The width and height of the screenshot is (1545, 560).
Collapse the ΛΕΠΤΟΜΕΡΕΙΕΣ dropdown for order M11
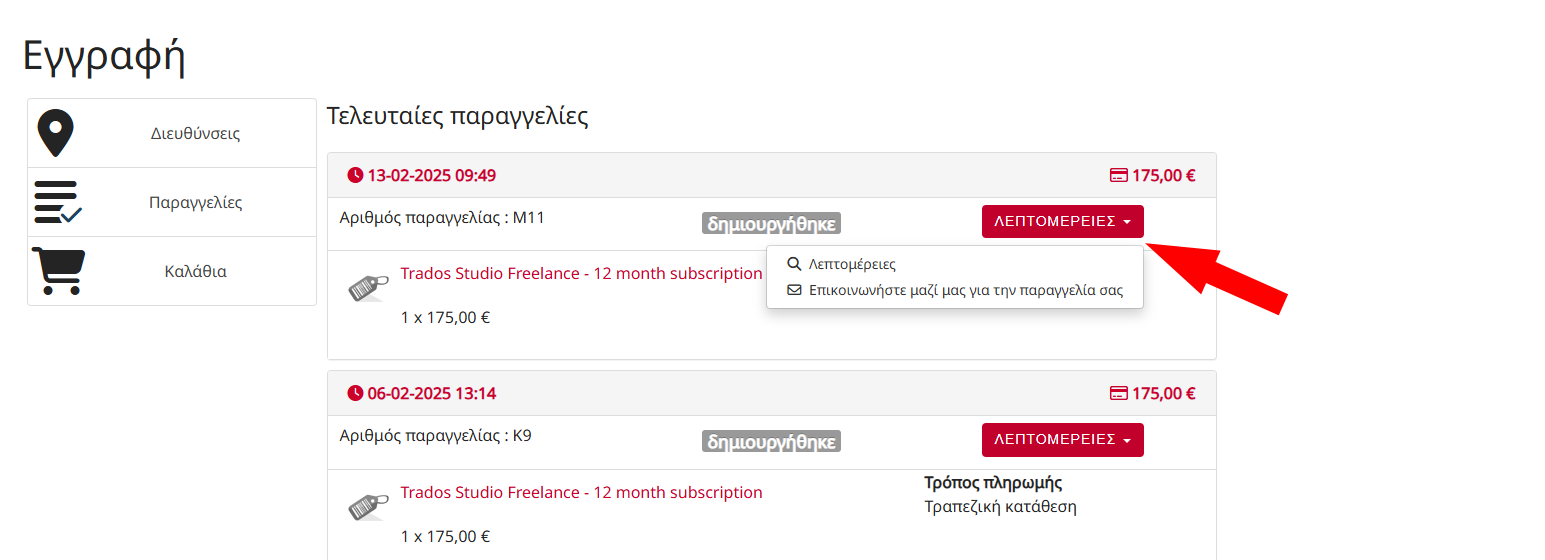(x=1062, y=222)
